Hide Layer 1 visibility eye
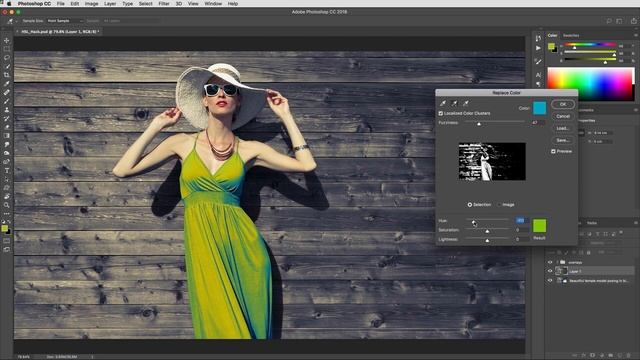This screenshot has height=360, width=640. point(550,271)
